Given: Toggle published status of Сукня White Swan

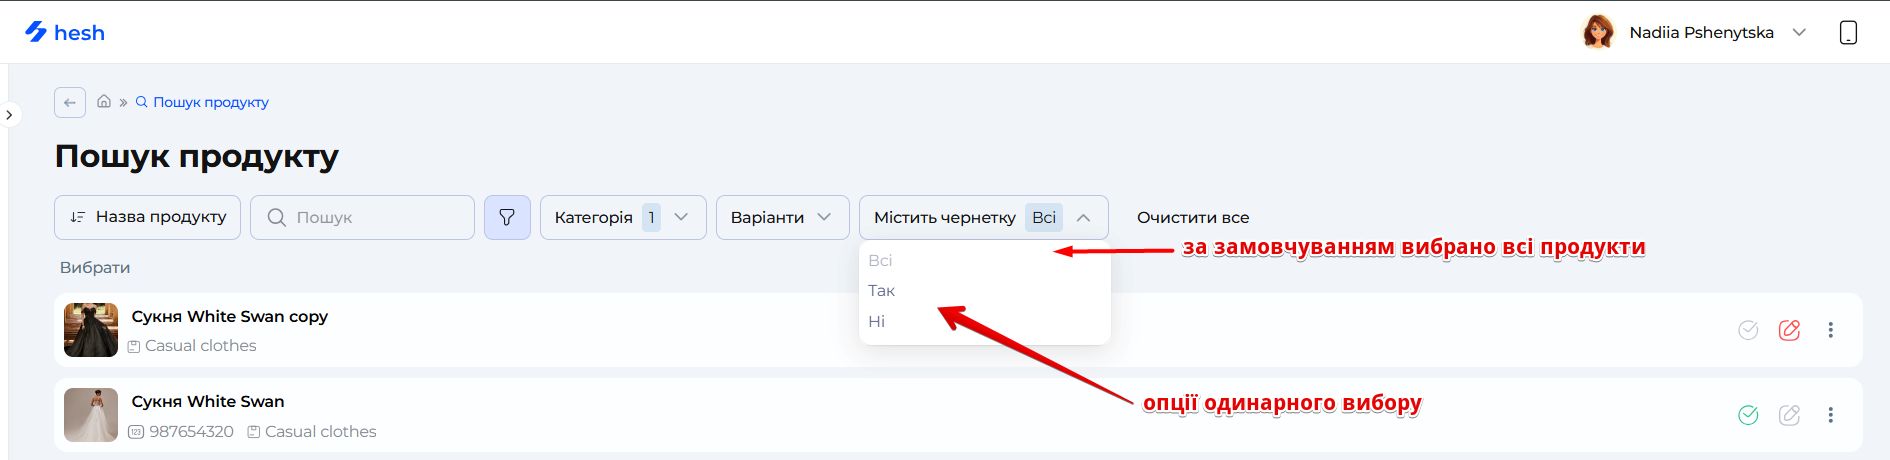Looking at the screenshot, I should (1748, 415).
